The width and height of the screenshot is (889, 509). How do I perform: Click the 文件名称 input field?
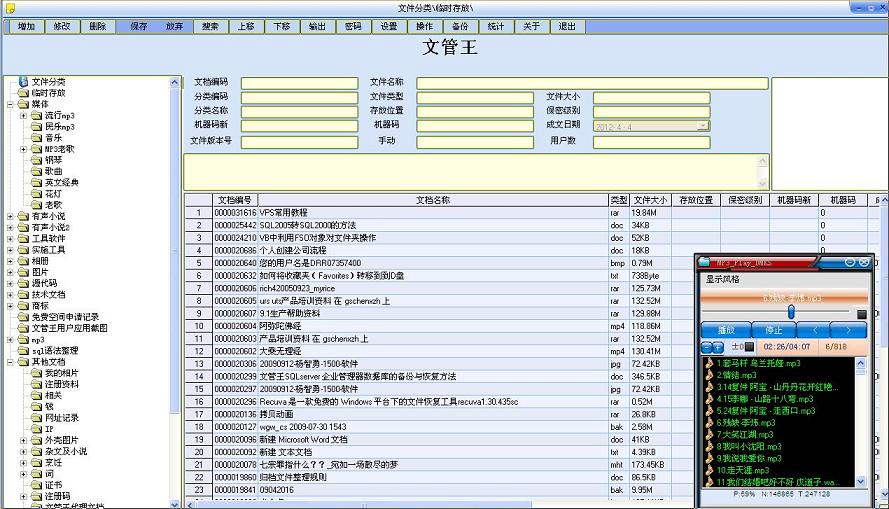[592, 83]
